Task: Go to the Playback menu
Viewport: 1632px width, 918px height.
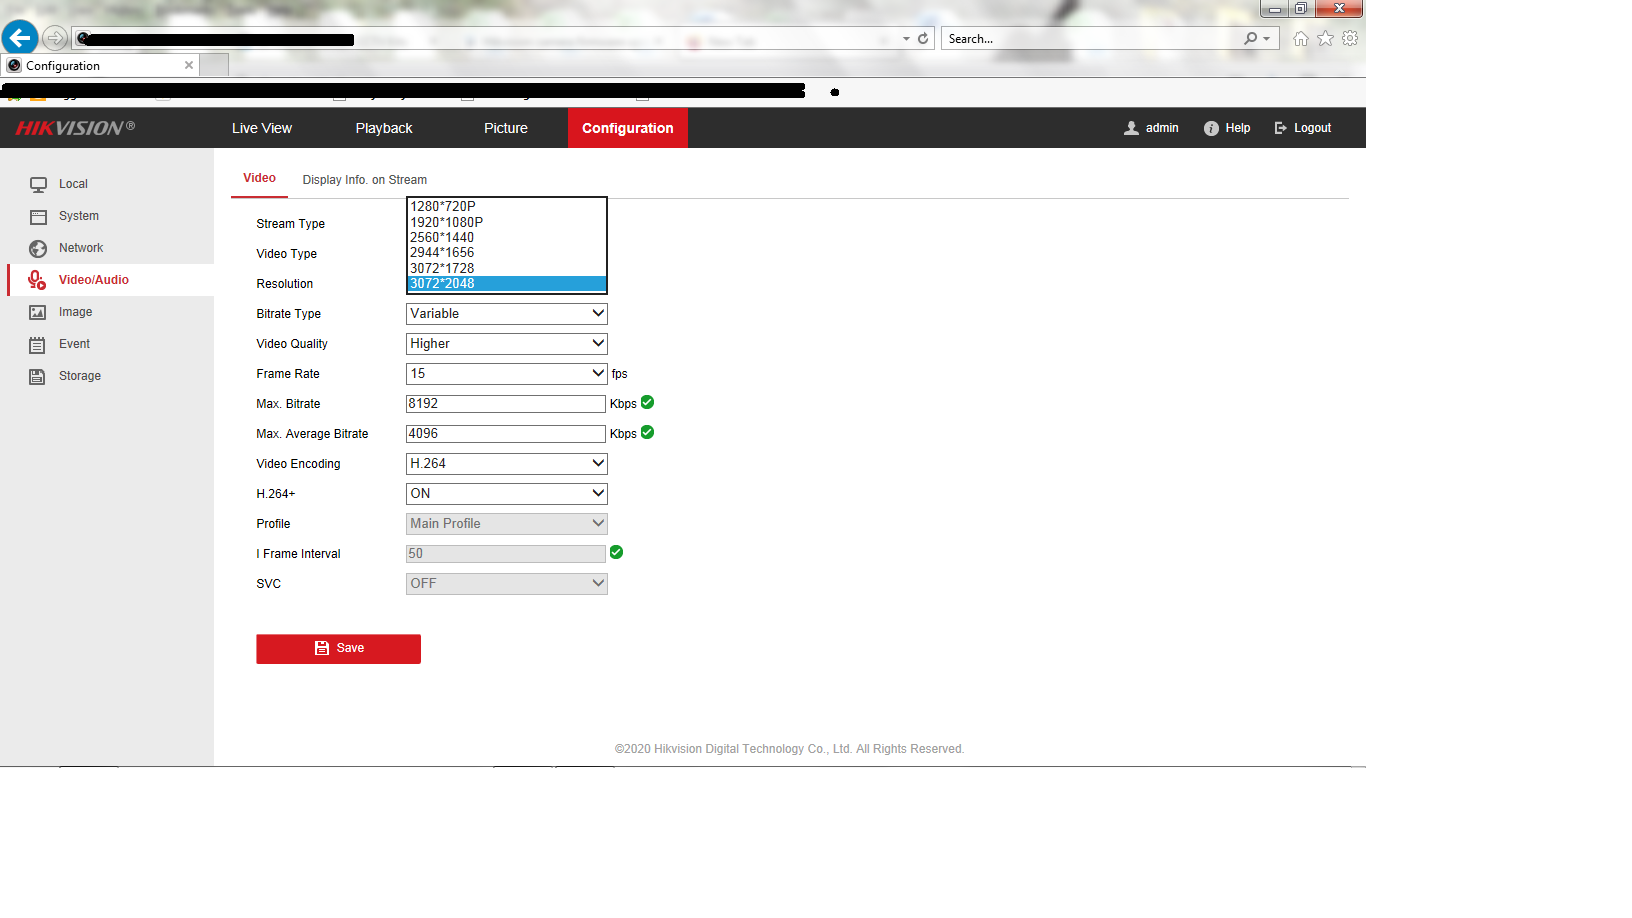Action: [384, 129]
